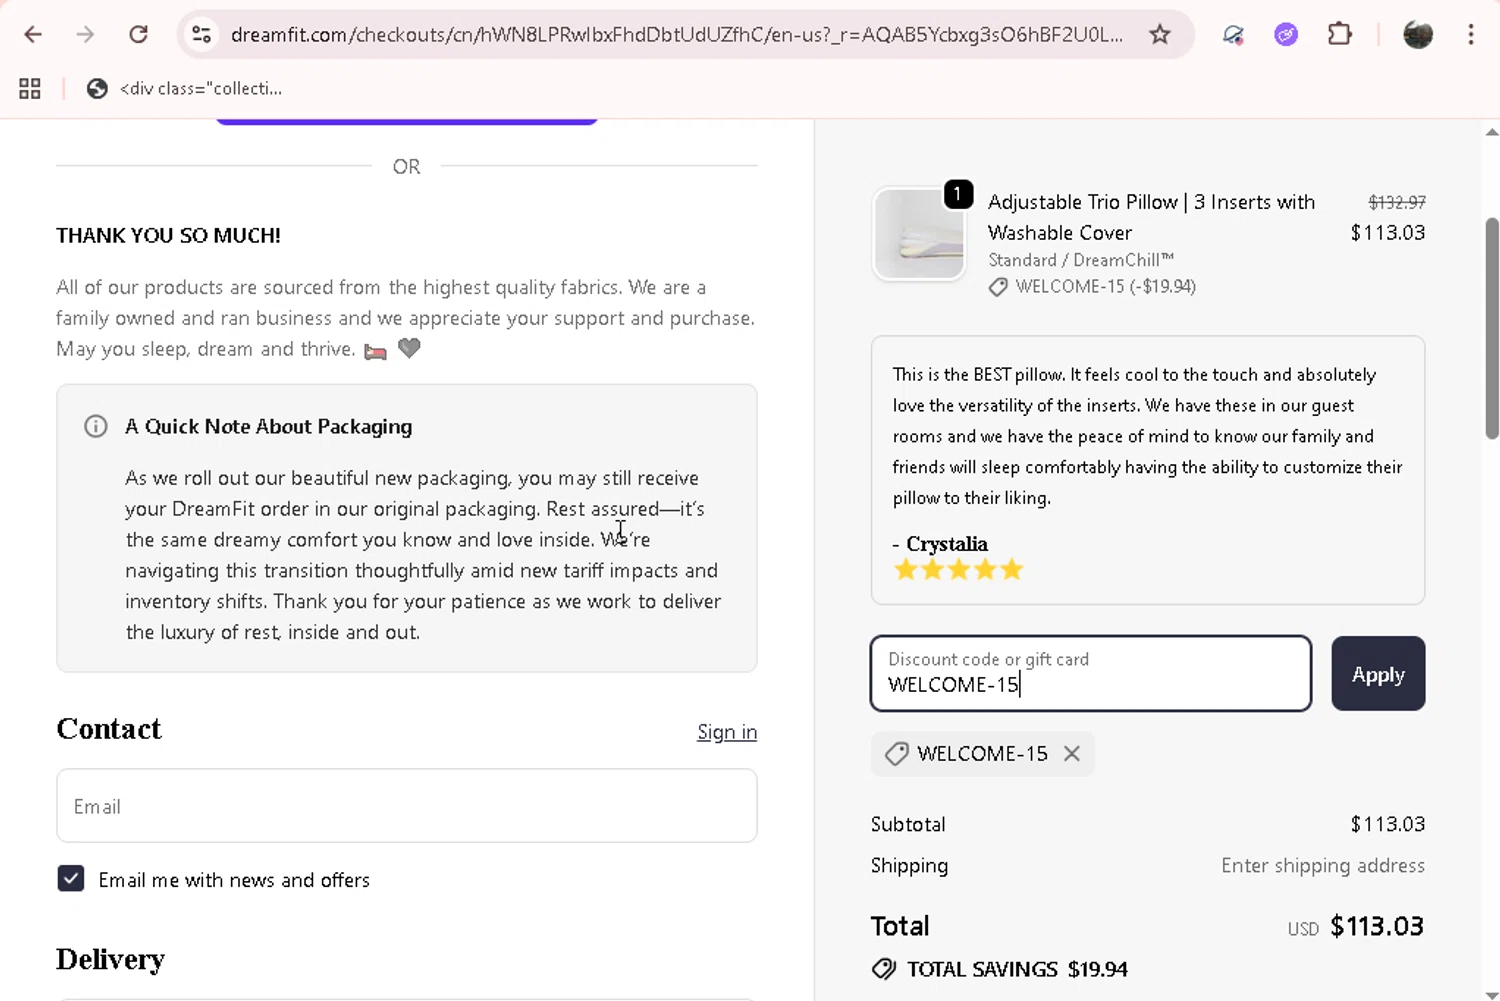Click the browser forward arrow

85,35
